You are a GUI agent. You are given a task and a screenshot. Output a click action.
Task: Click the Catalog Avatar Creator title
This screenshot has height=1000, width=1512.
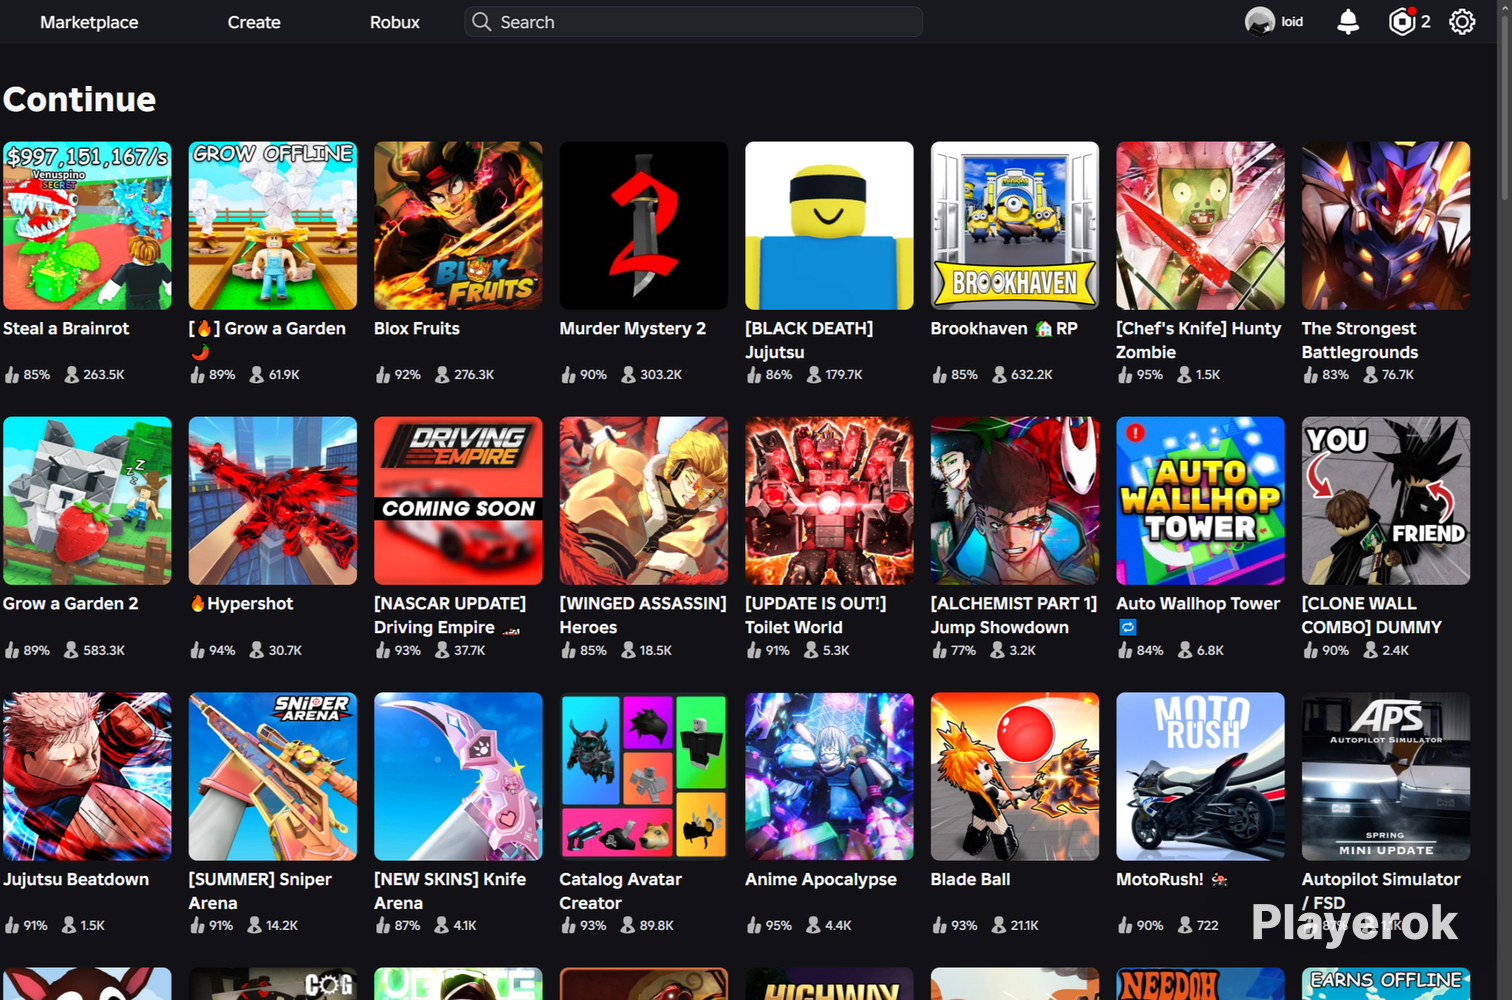[x=621, y=891]
